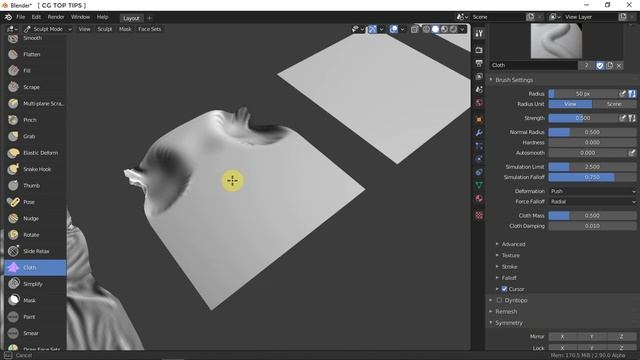The image size is (640, 360).
Task: Unlink the Cloth brush datablock
Action: click(x=619, y=65)
